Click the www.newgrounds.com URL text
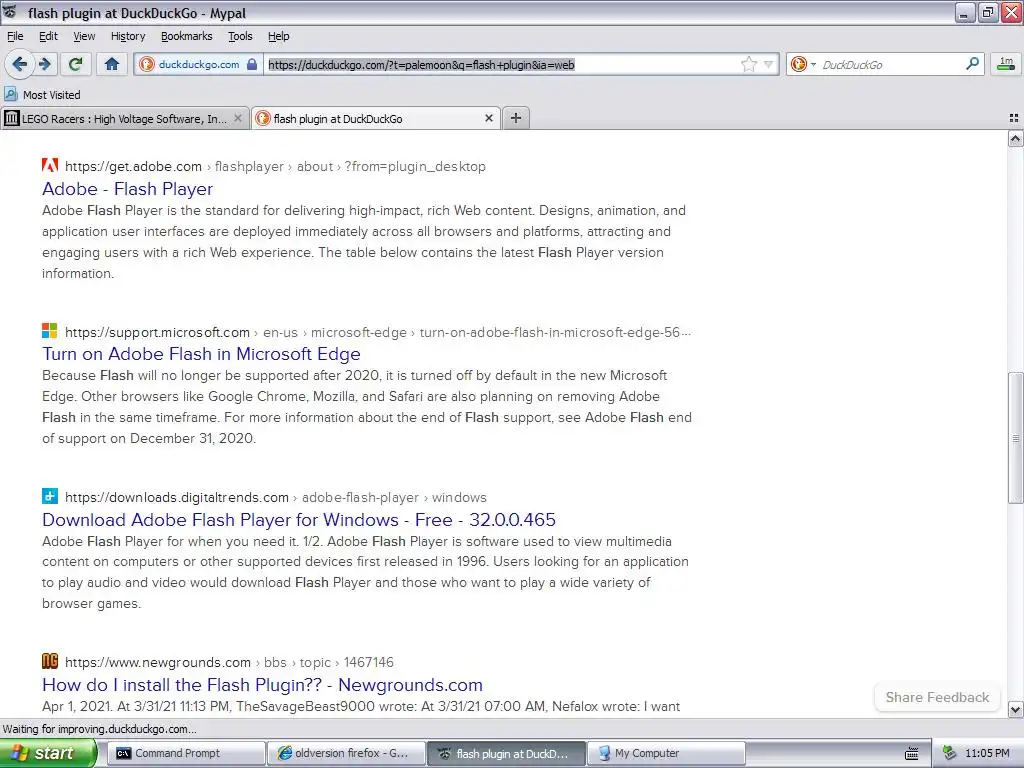1024x768 pixels. coord(158,663)
